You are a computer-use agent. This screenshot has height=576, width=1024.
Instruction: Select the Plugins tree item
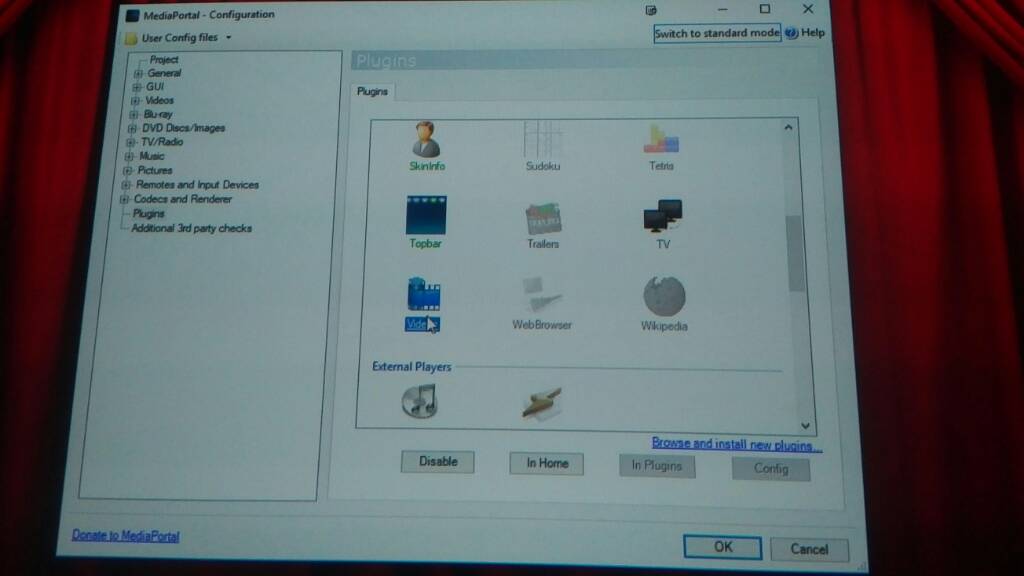[x=149, y=214]
